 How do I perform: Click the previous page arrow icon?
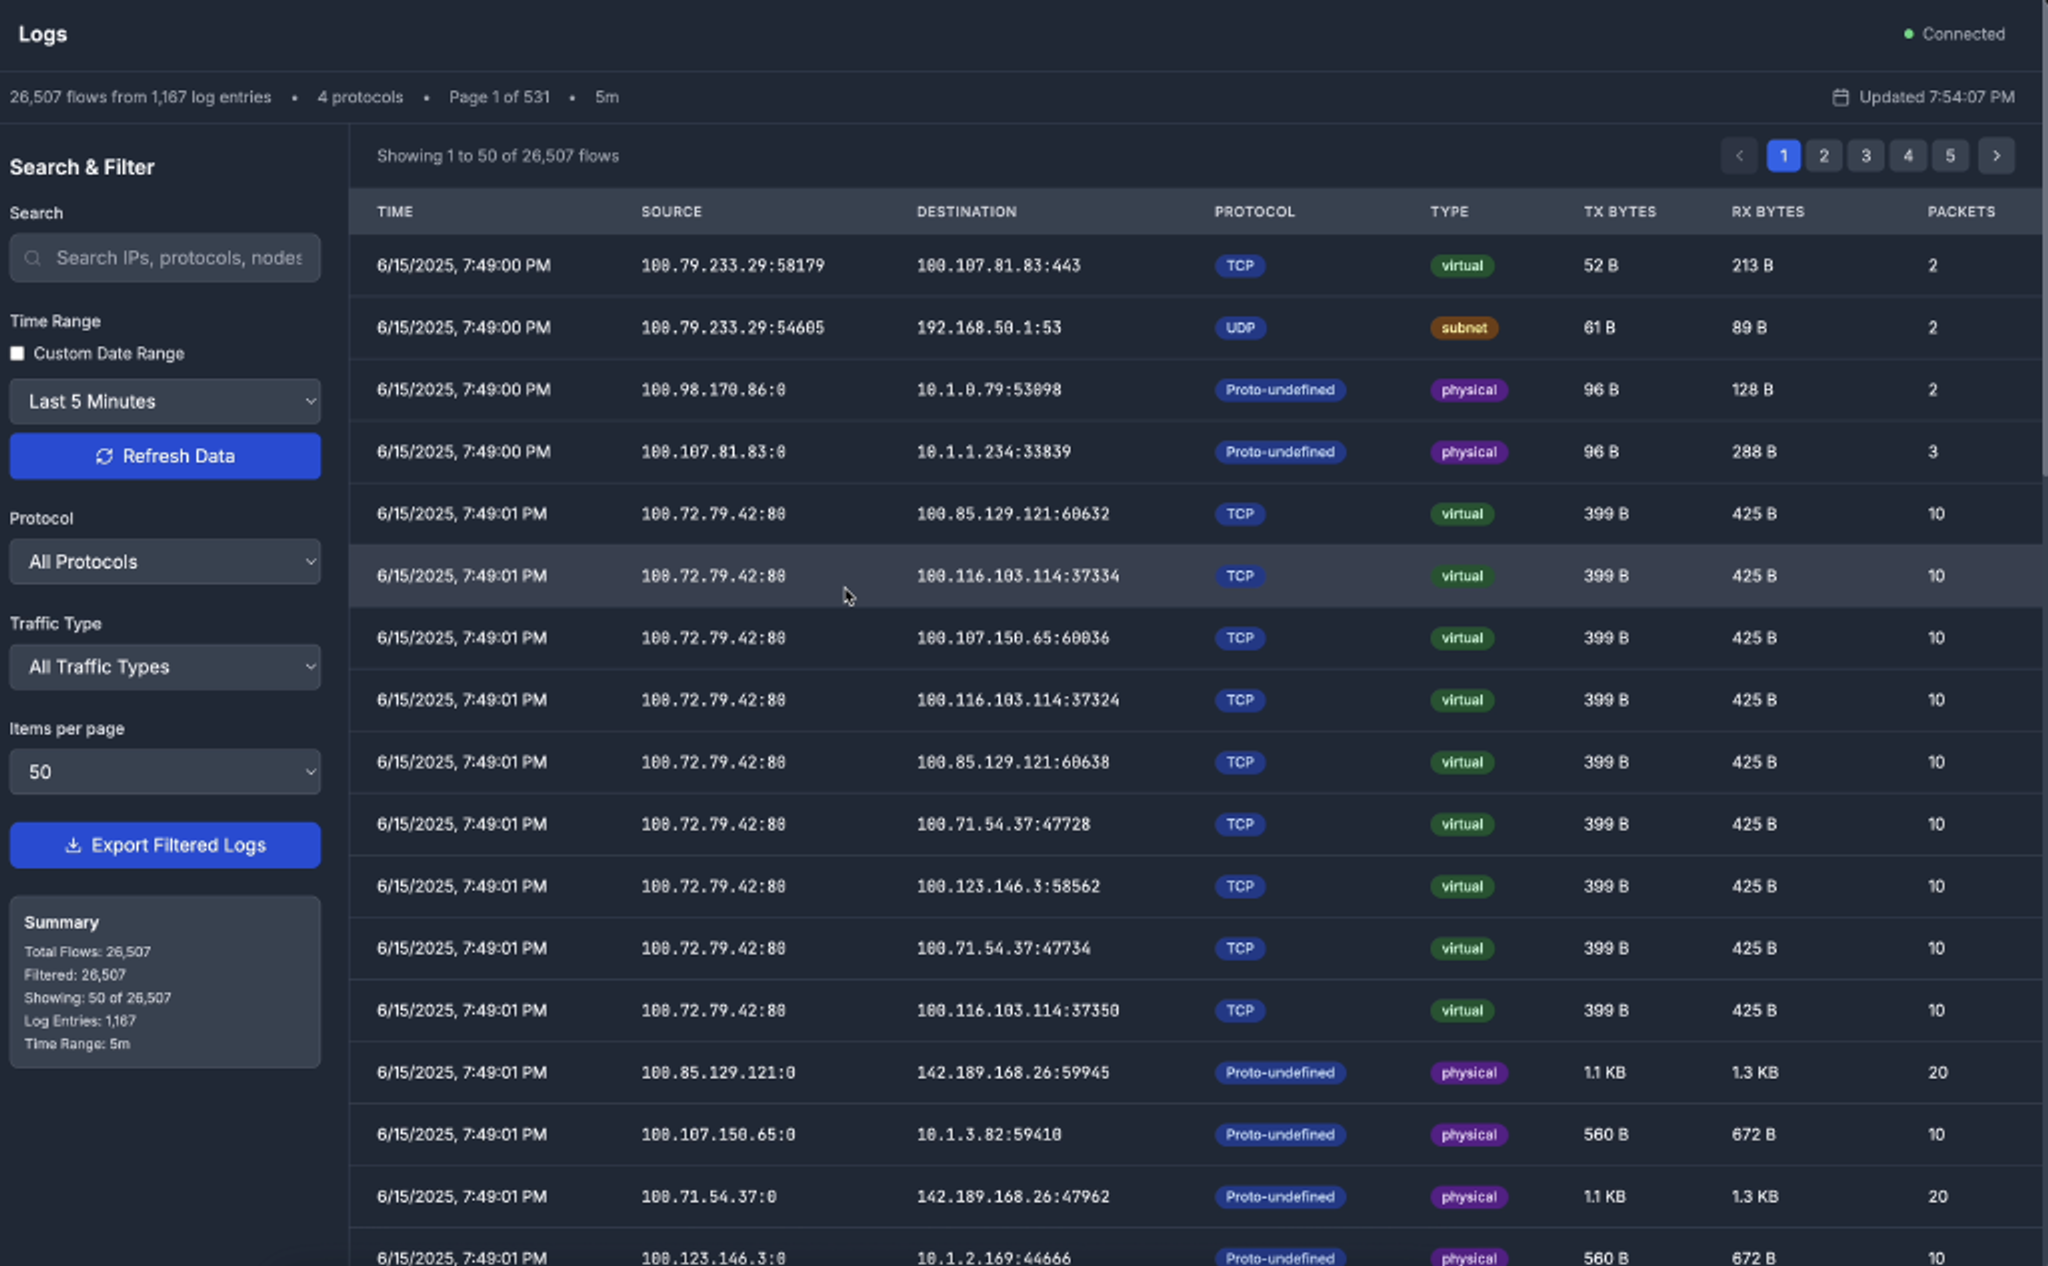coord(1739,156)
